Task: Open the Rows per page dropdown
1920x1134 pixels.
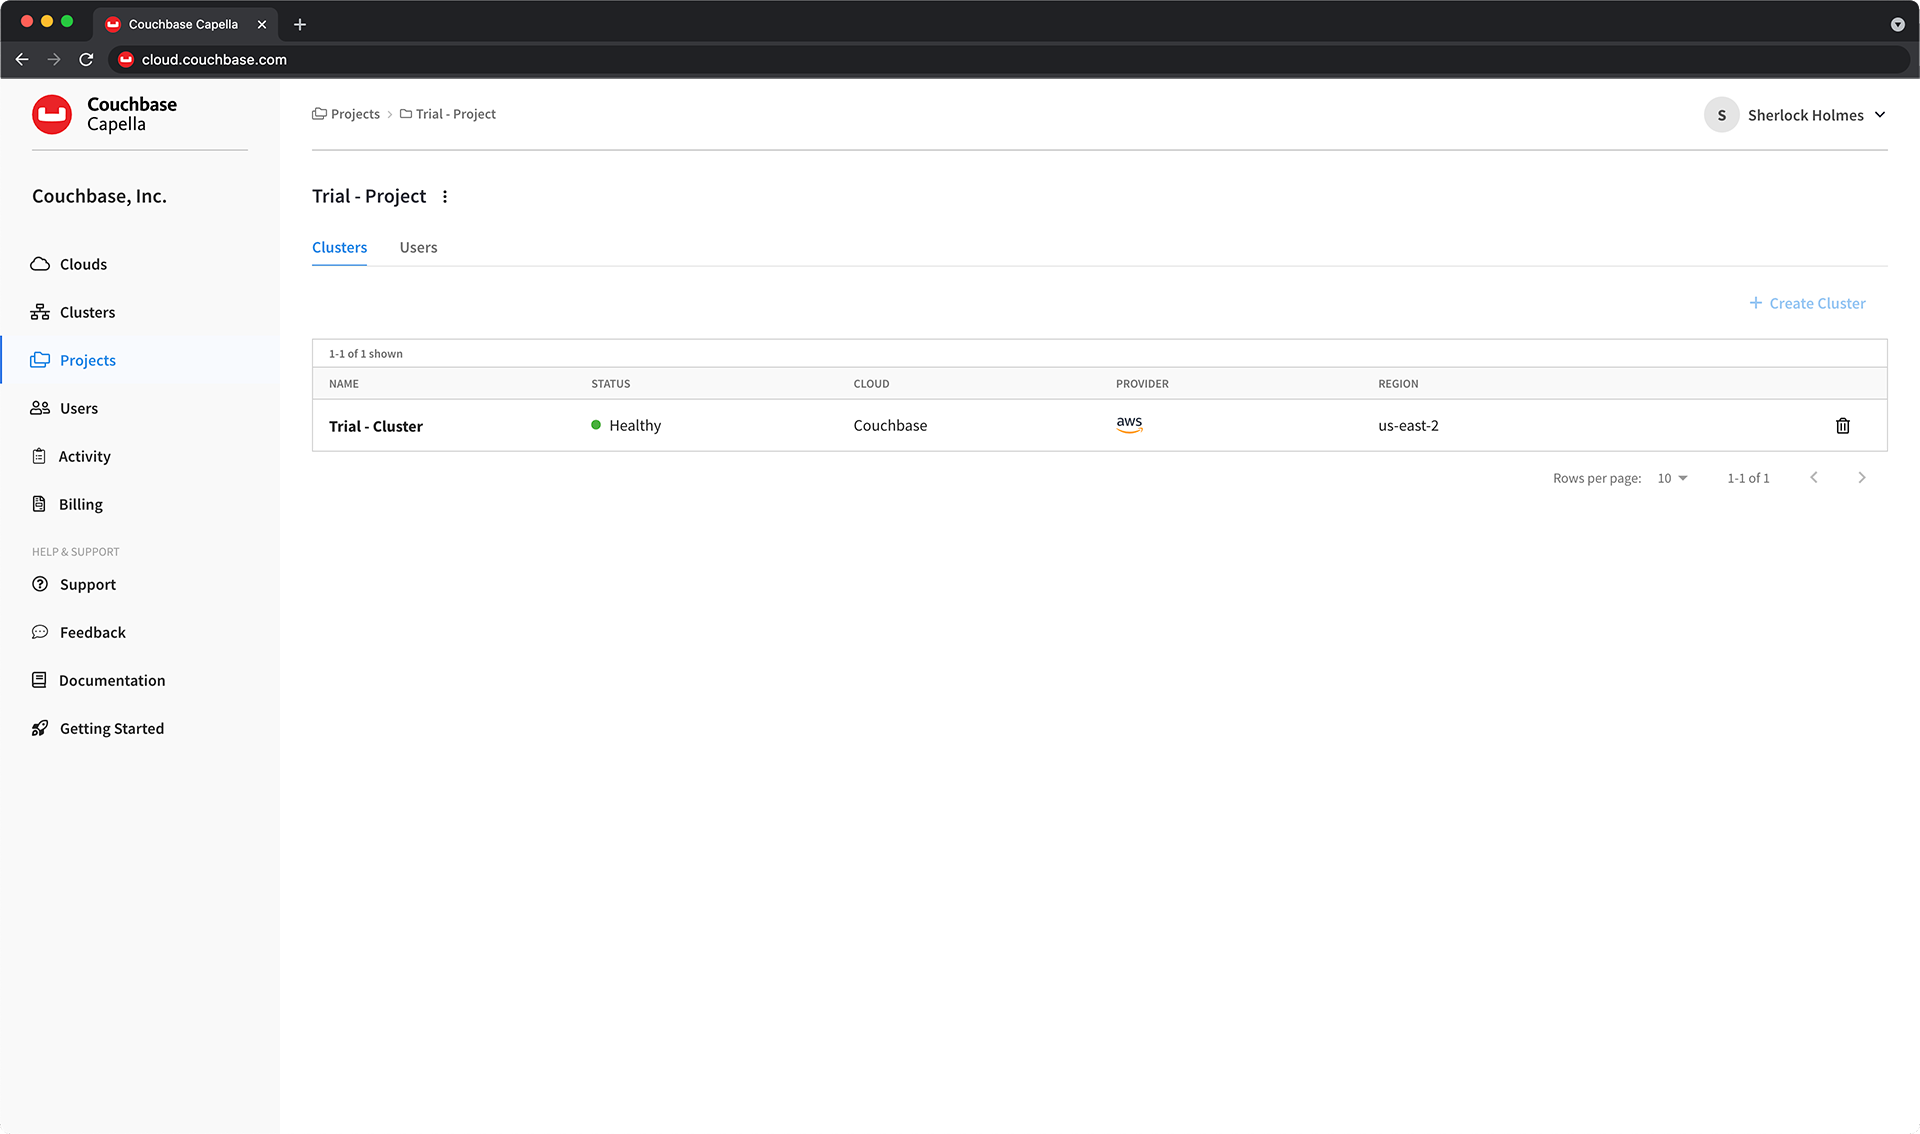Action: click(1673, 478)
